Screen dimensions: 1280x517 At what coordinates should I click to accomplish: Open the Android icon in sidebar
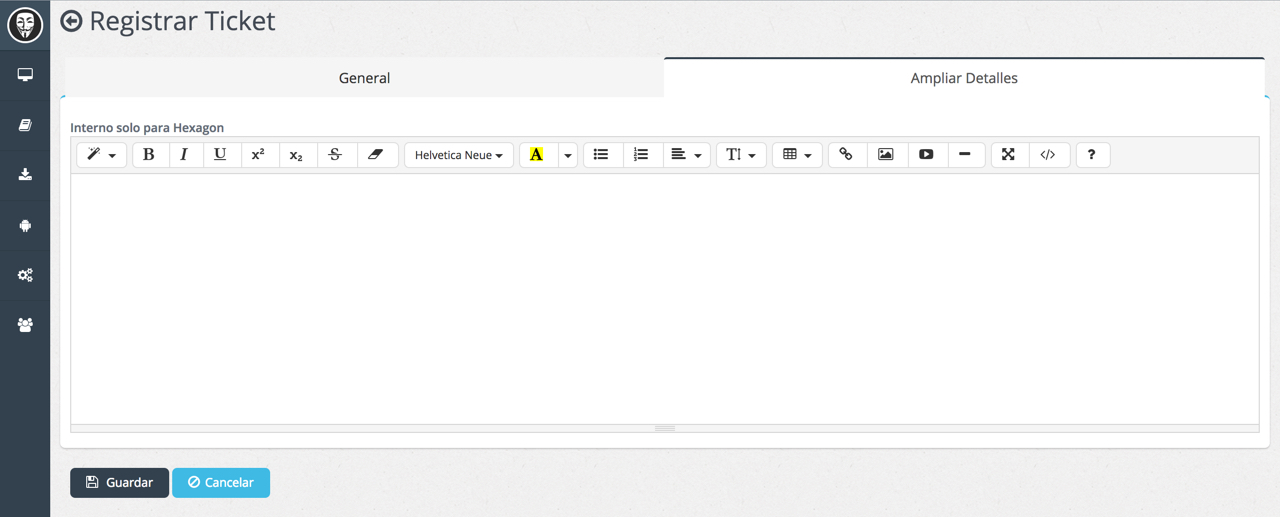(x=25, y=225)
